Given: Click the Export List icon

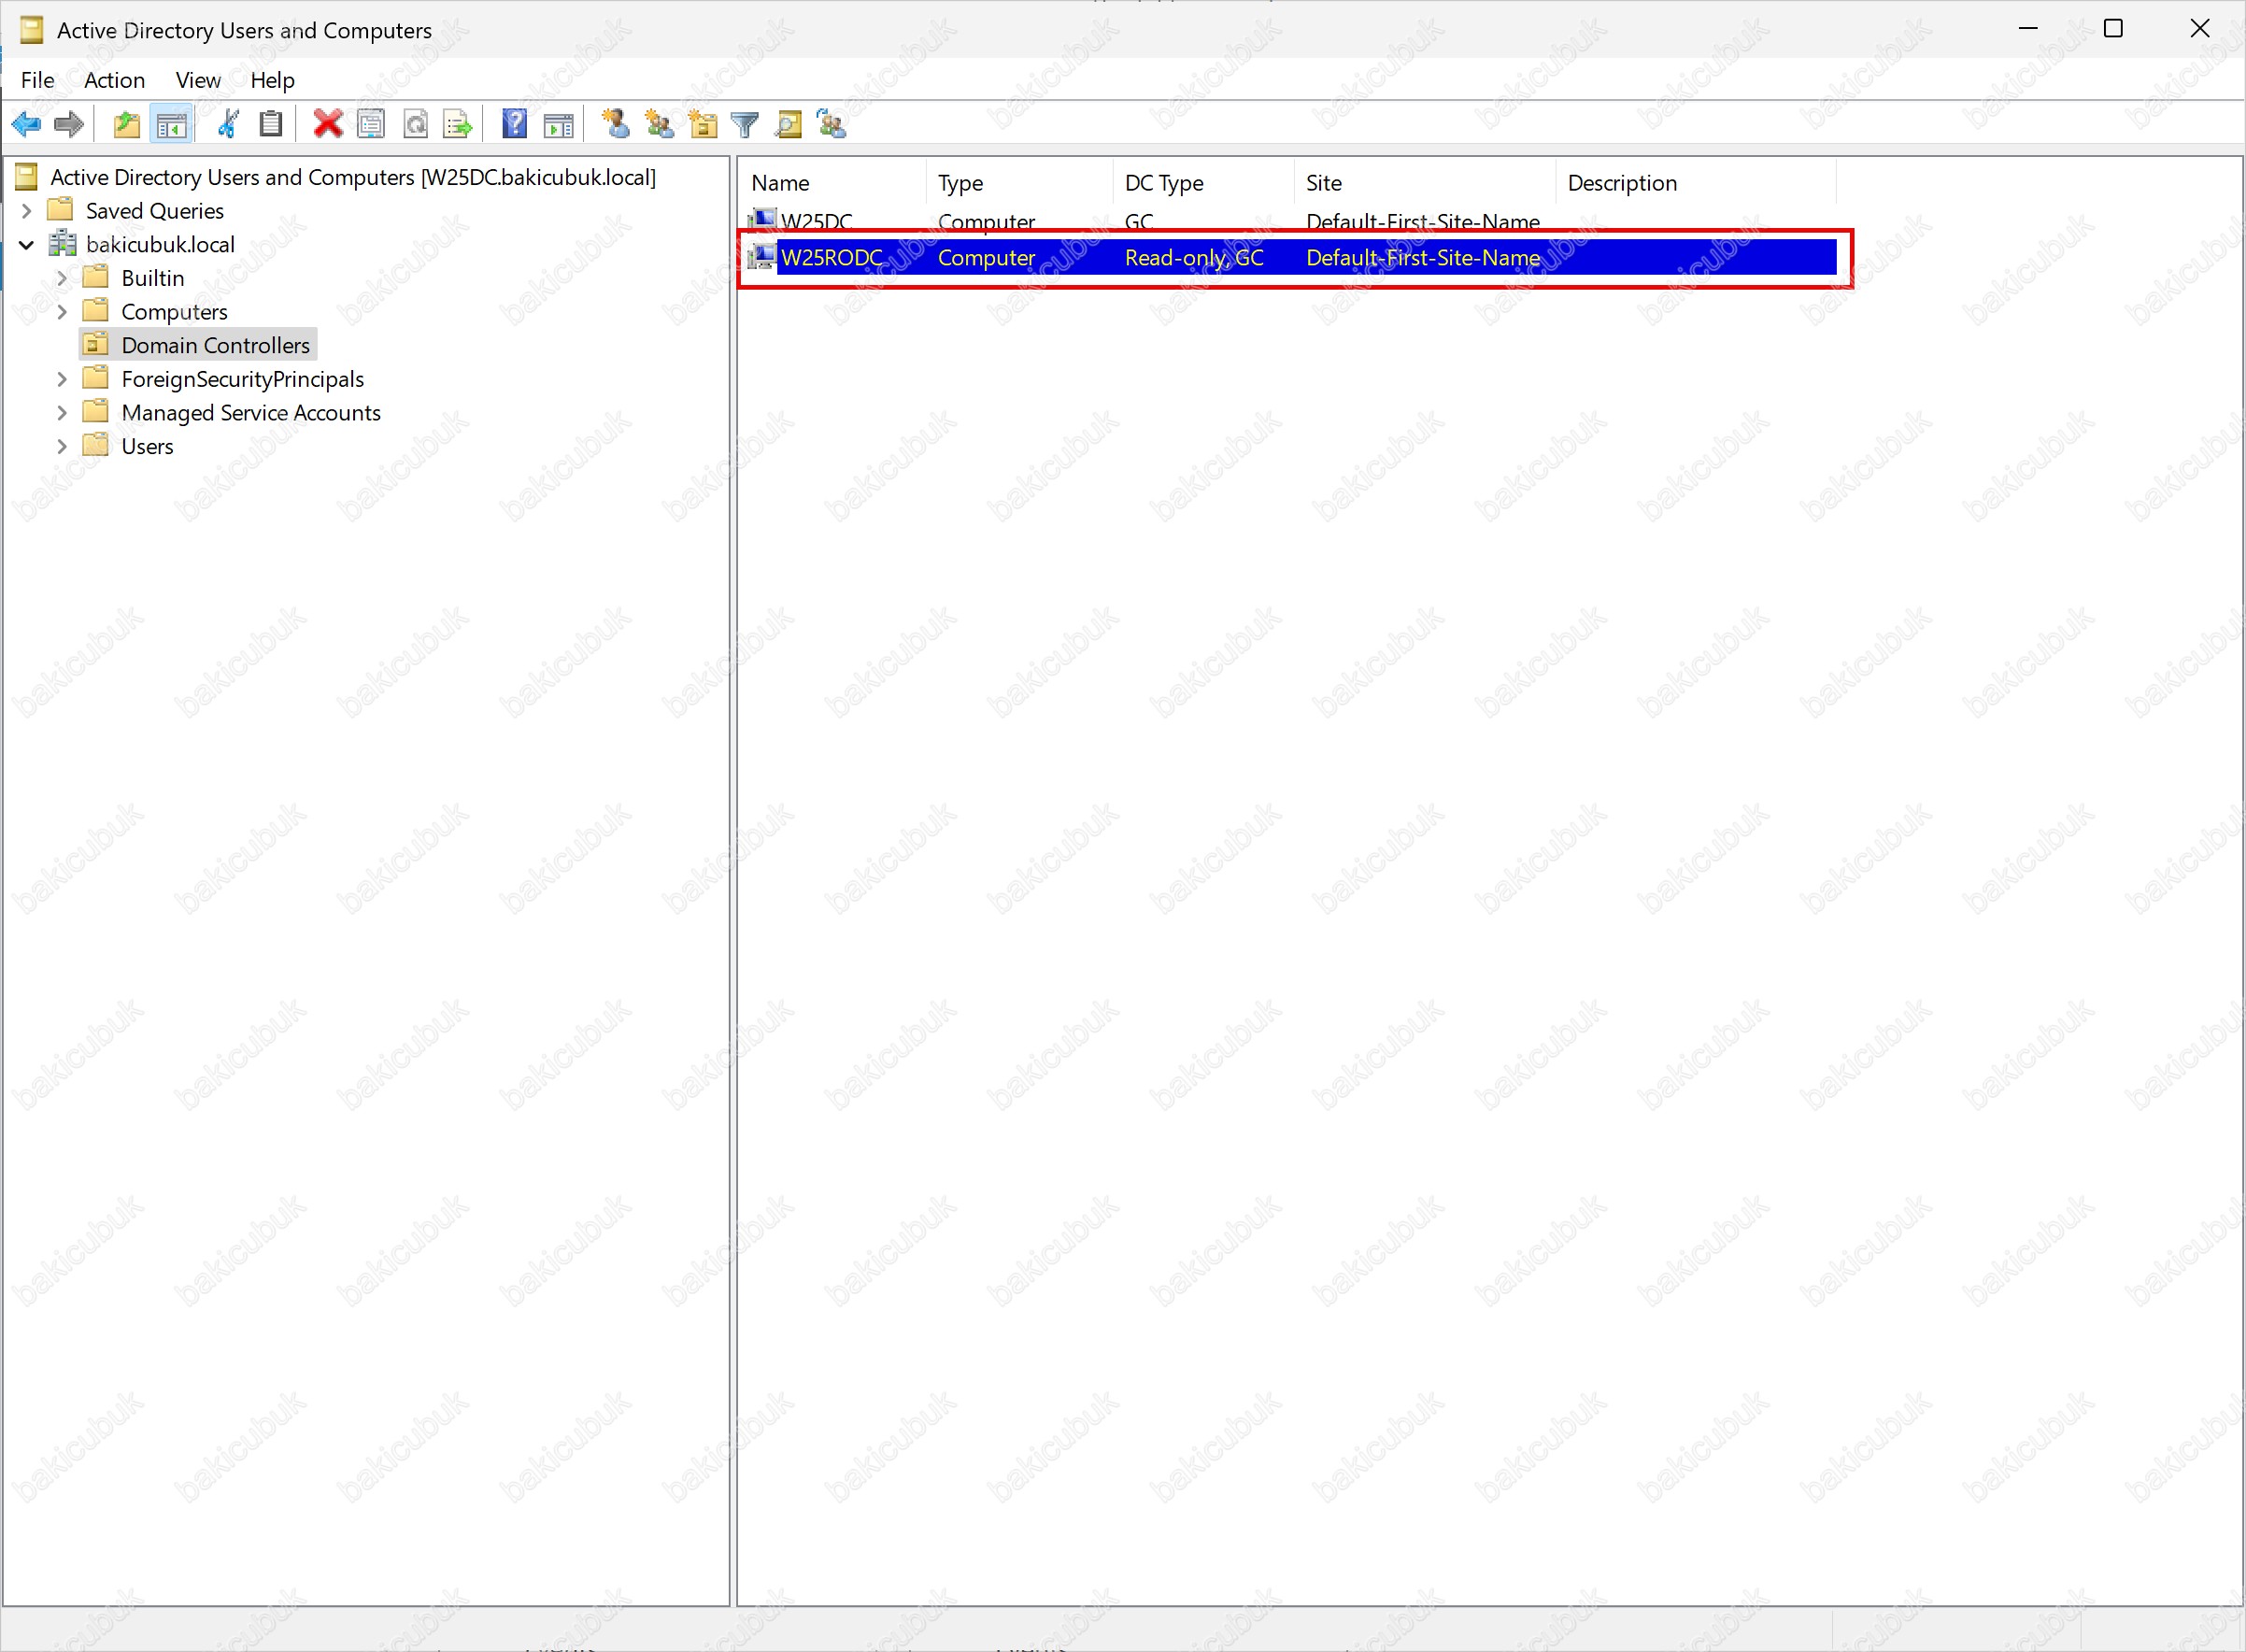Looking at the screenshot, I should [458, 124].
